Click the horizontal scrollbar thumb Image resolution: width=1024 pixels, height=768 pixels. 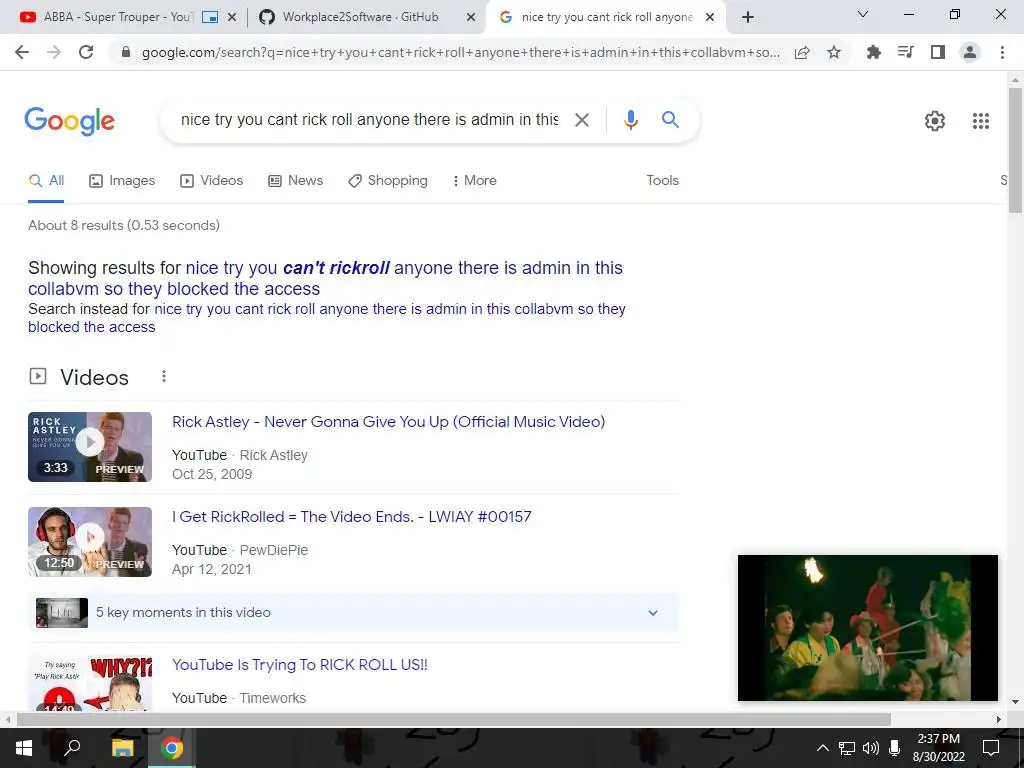coord(454,719)
